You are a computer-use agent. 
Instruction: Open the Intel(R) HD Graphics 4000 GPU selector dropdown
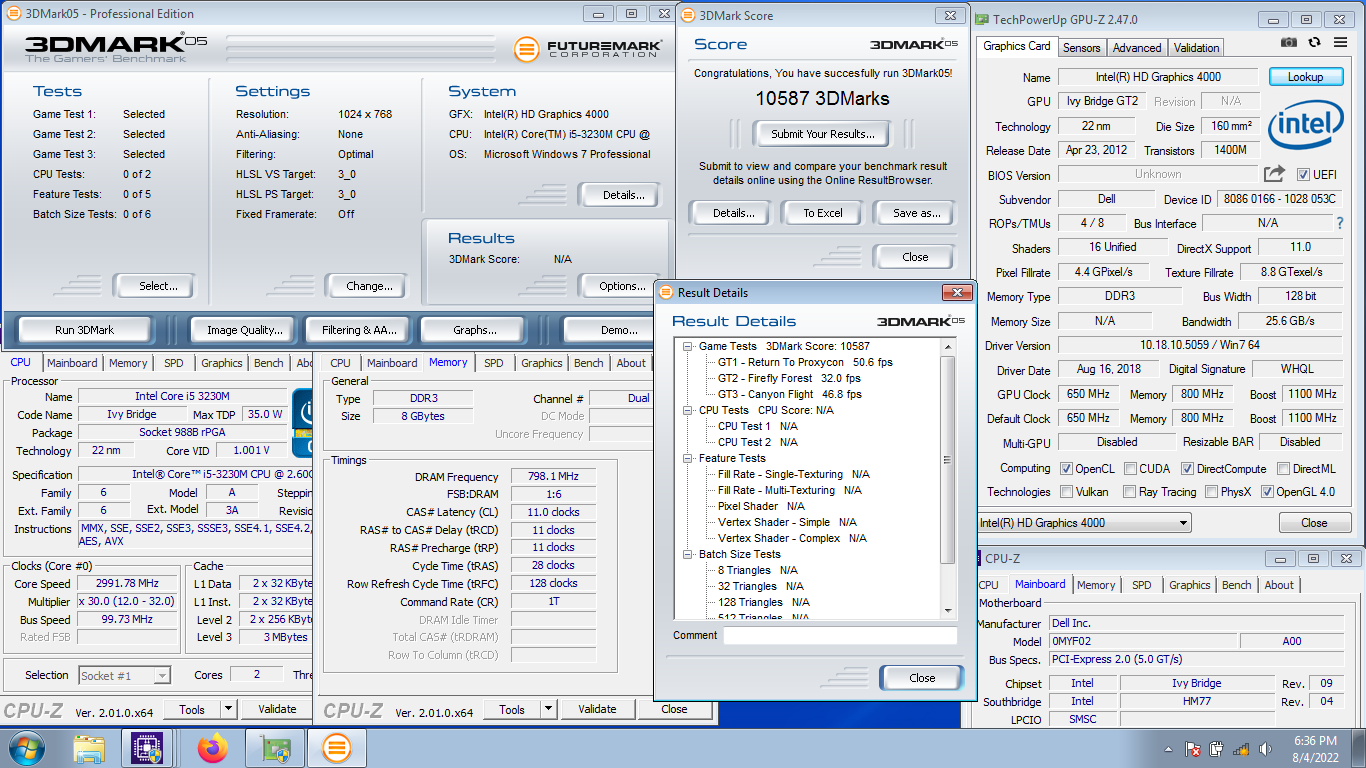[1084, 523]
